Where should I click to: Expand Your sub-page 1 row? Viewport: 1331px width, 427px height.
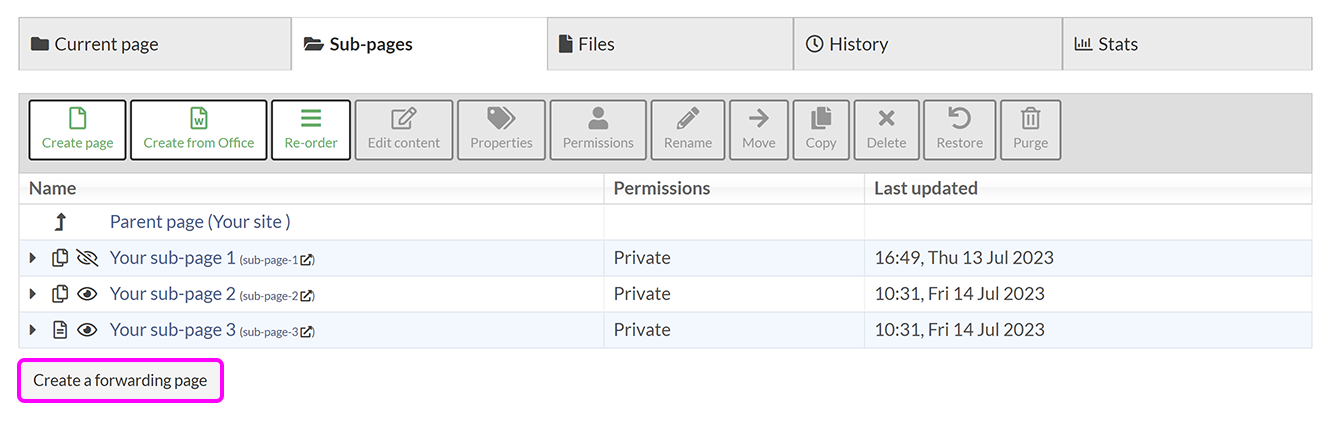[x=33, y=258]
